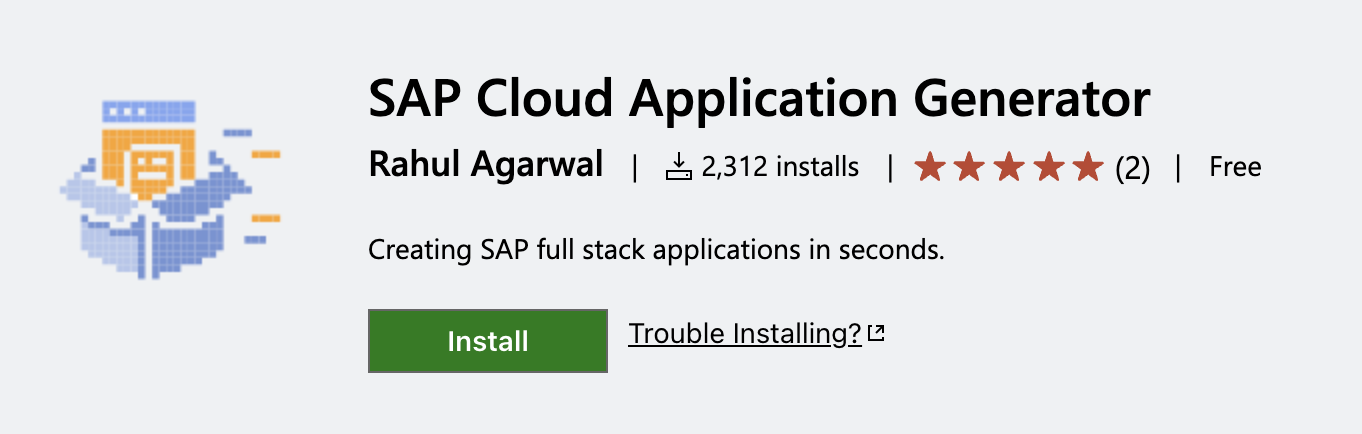
Task: Open publisher Rahul Agarwal's page
Action: [486, 165]
